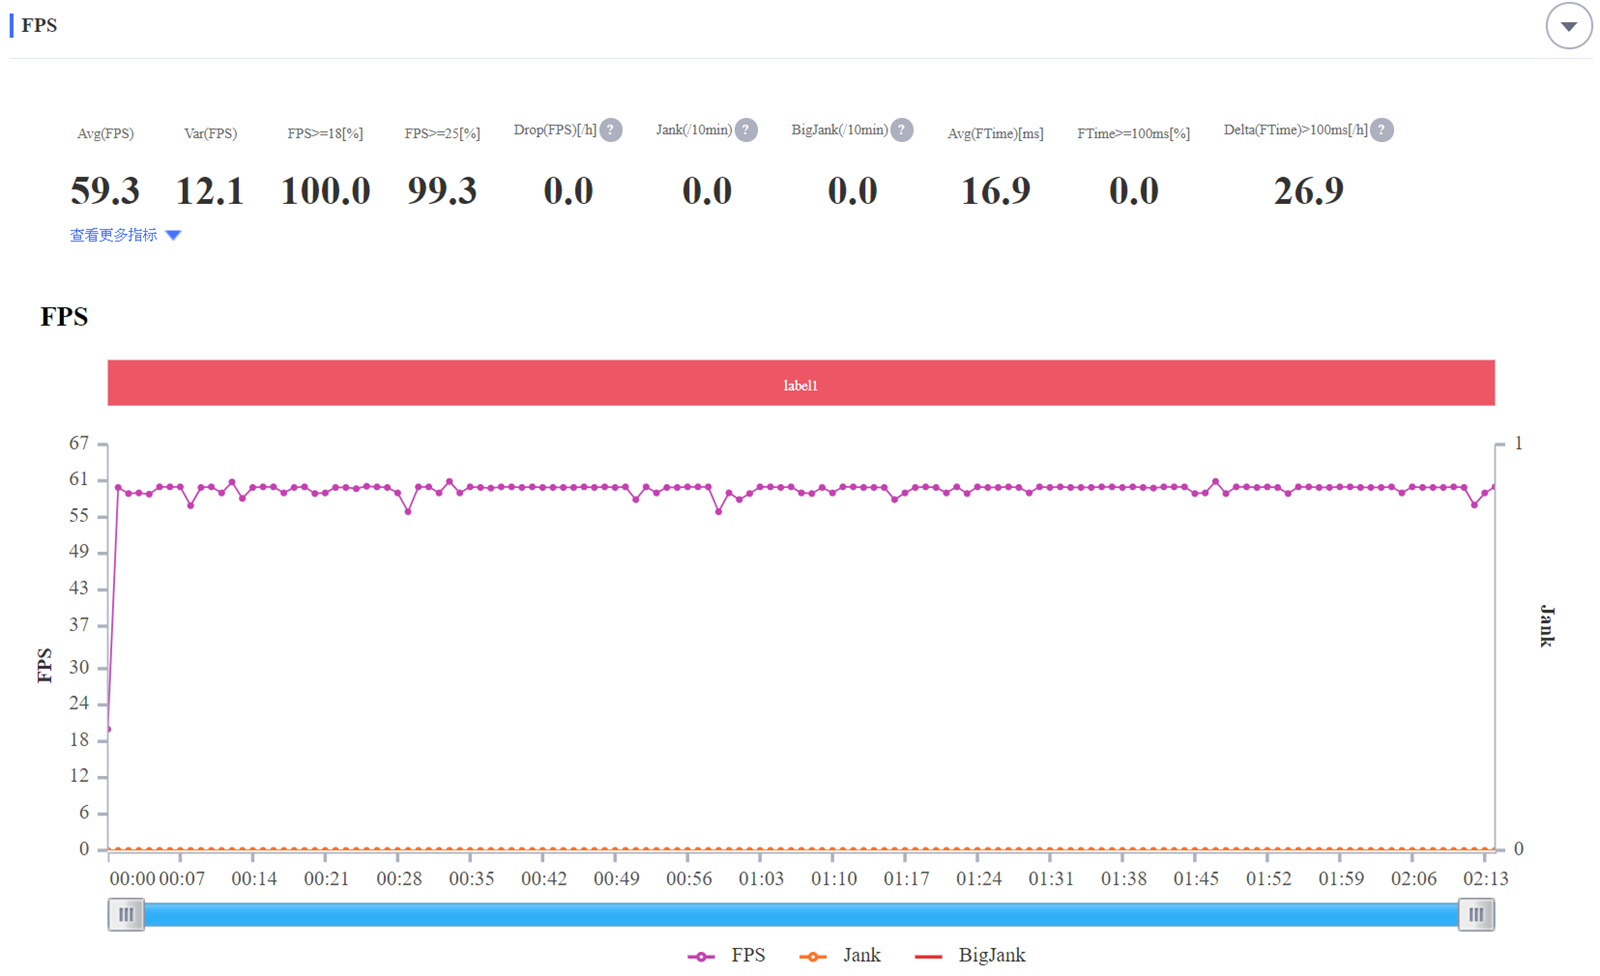Toggle BigJank series in chart legend

point(991,955)
